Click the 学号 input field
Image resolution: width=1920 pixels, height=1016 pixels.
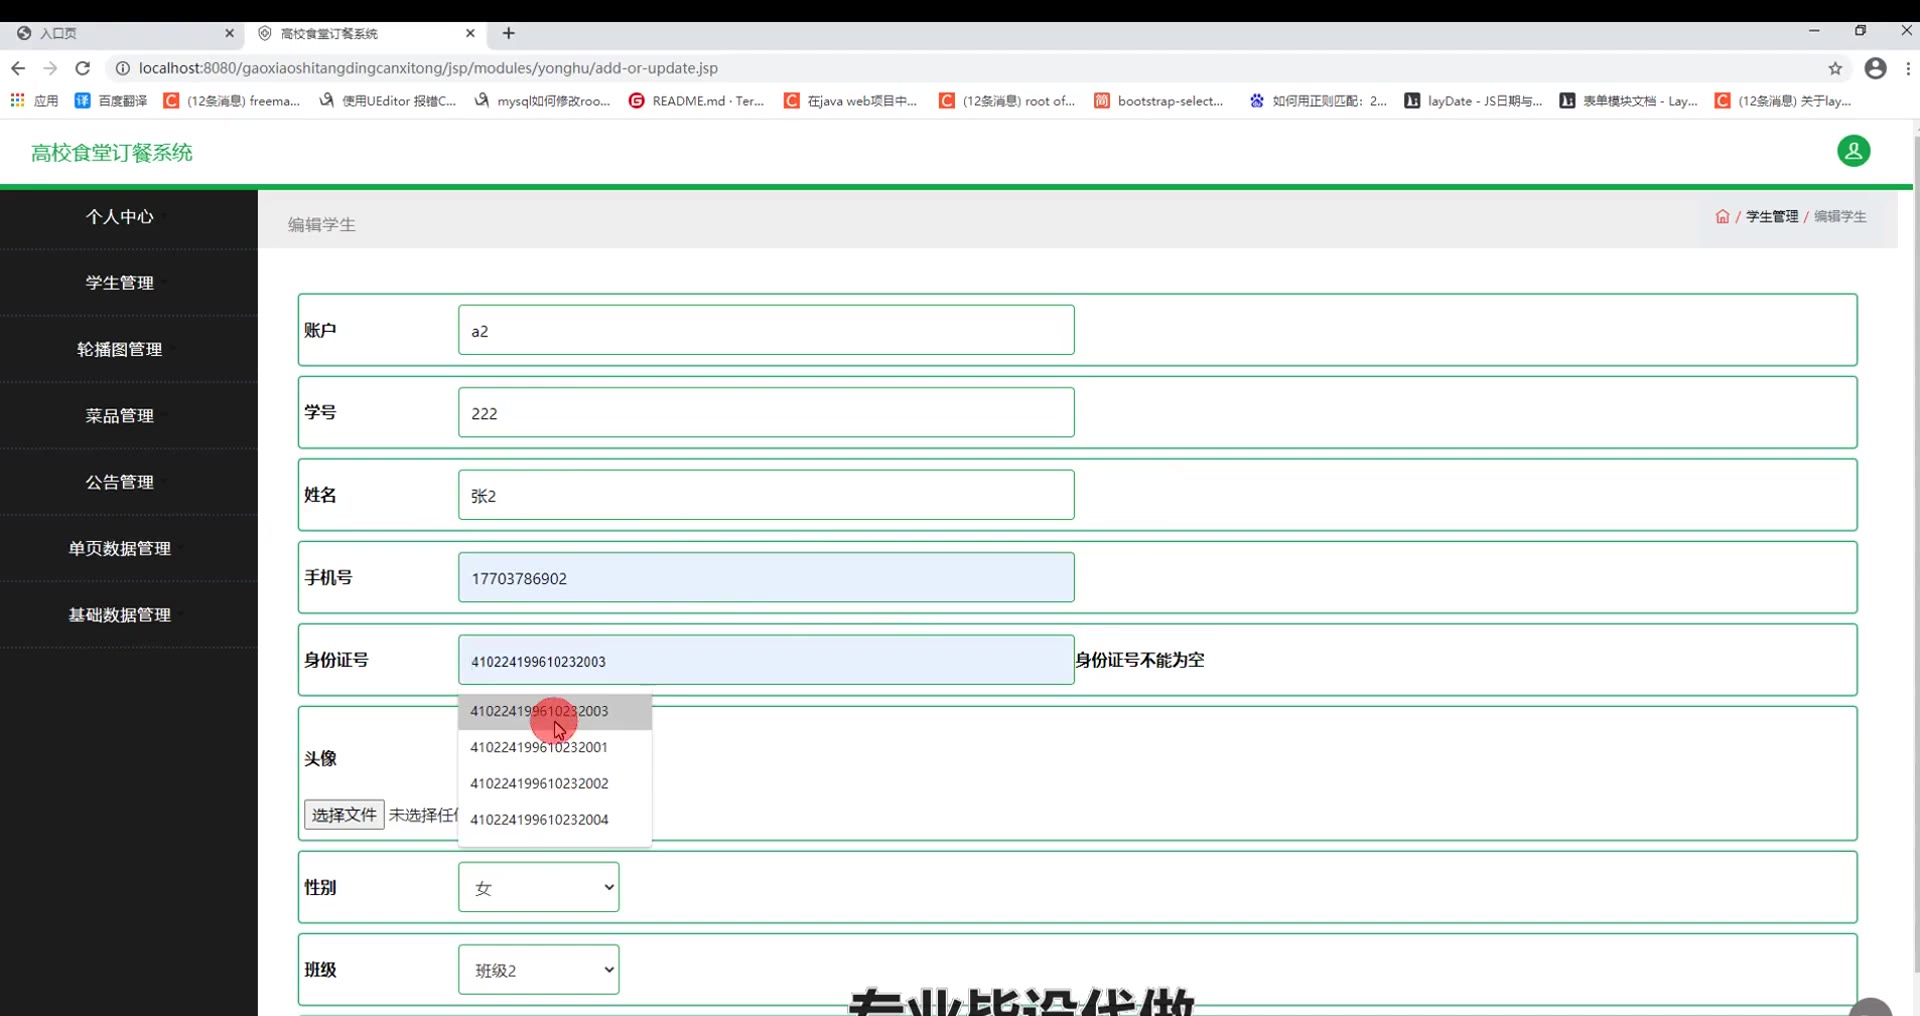pyautogui.click(x=766, y=412)
